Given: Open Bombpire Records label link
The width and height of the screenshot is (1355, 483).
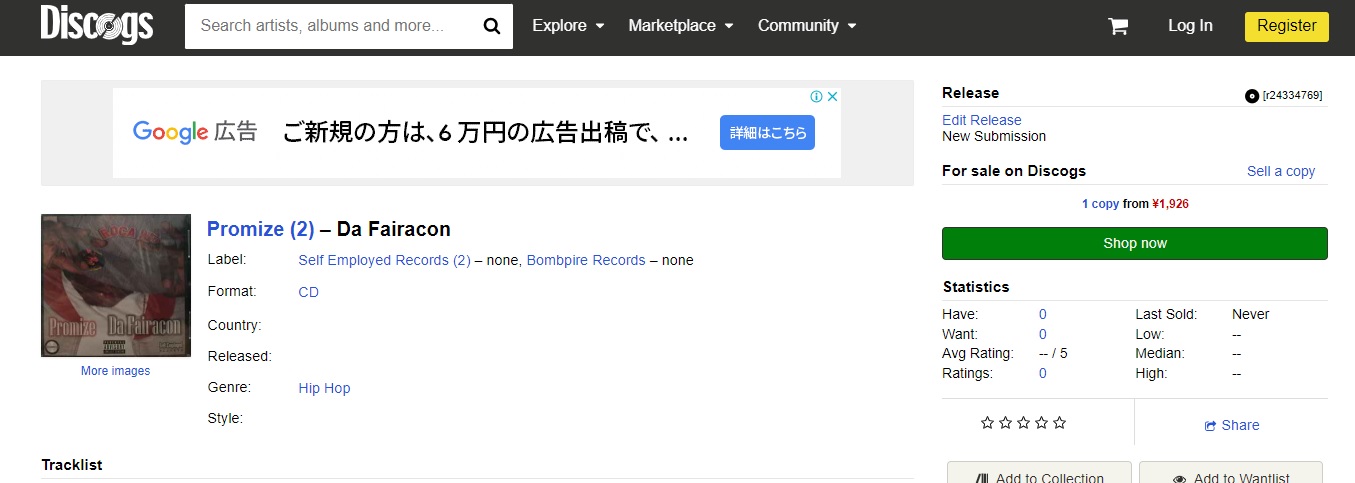Looking at the screenshot, I should coord(586,260).
